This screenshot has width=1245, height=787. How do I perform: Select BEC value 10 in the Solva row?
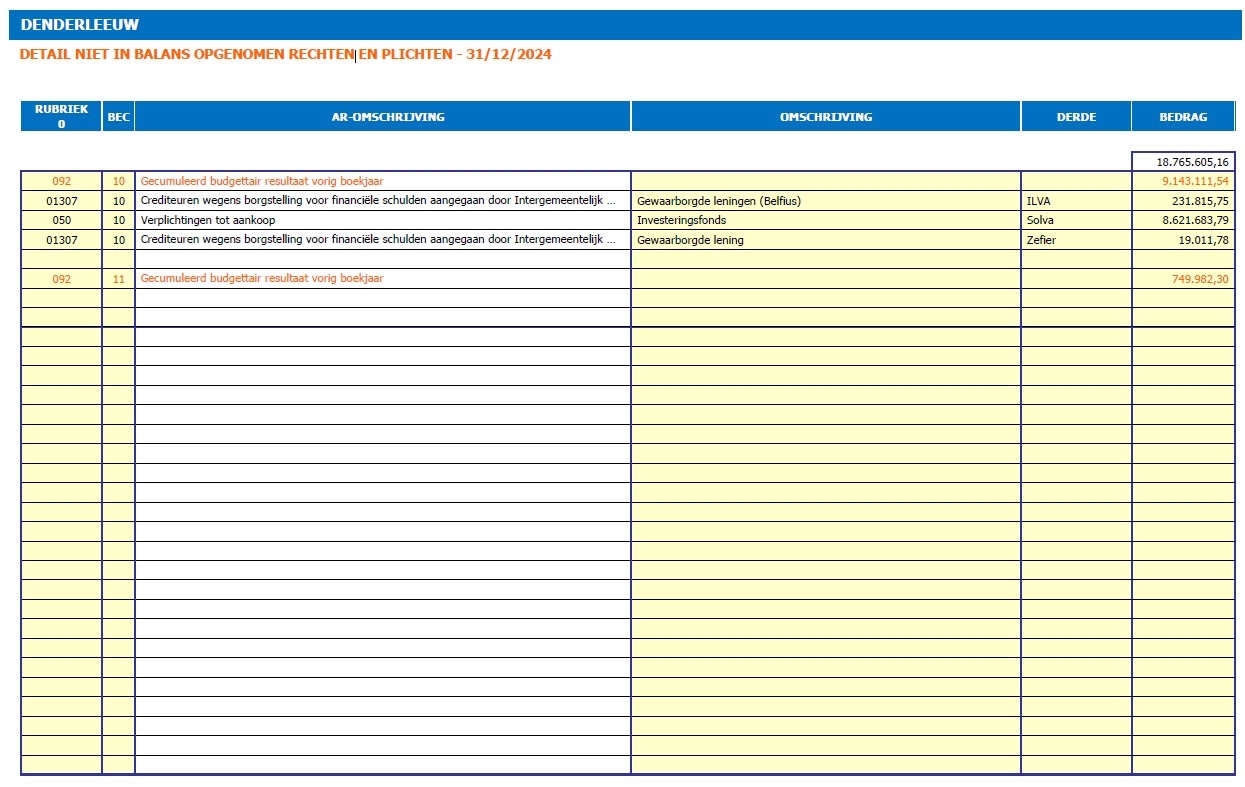tap(118, 220)
